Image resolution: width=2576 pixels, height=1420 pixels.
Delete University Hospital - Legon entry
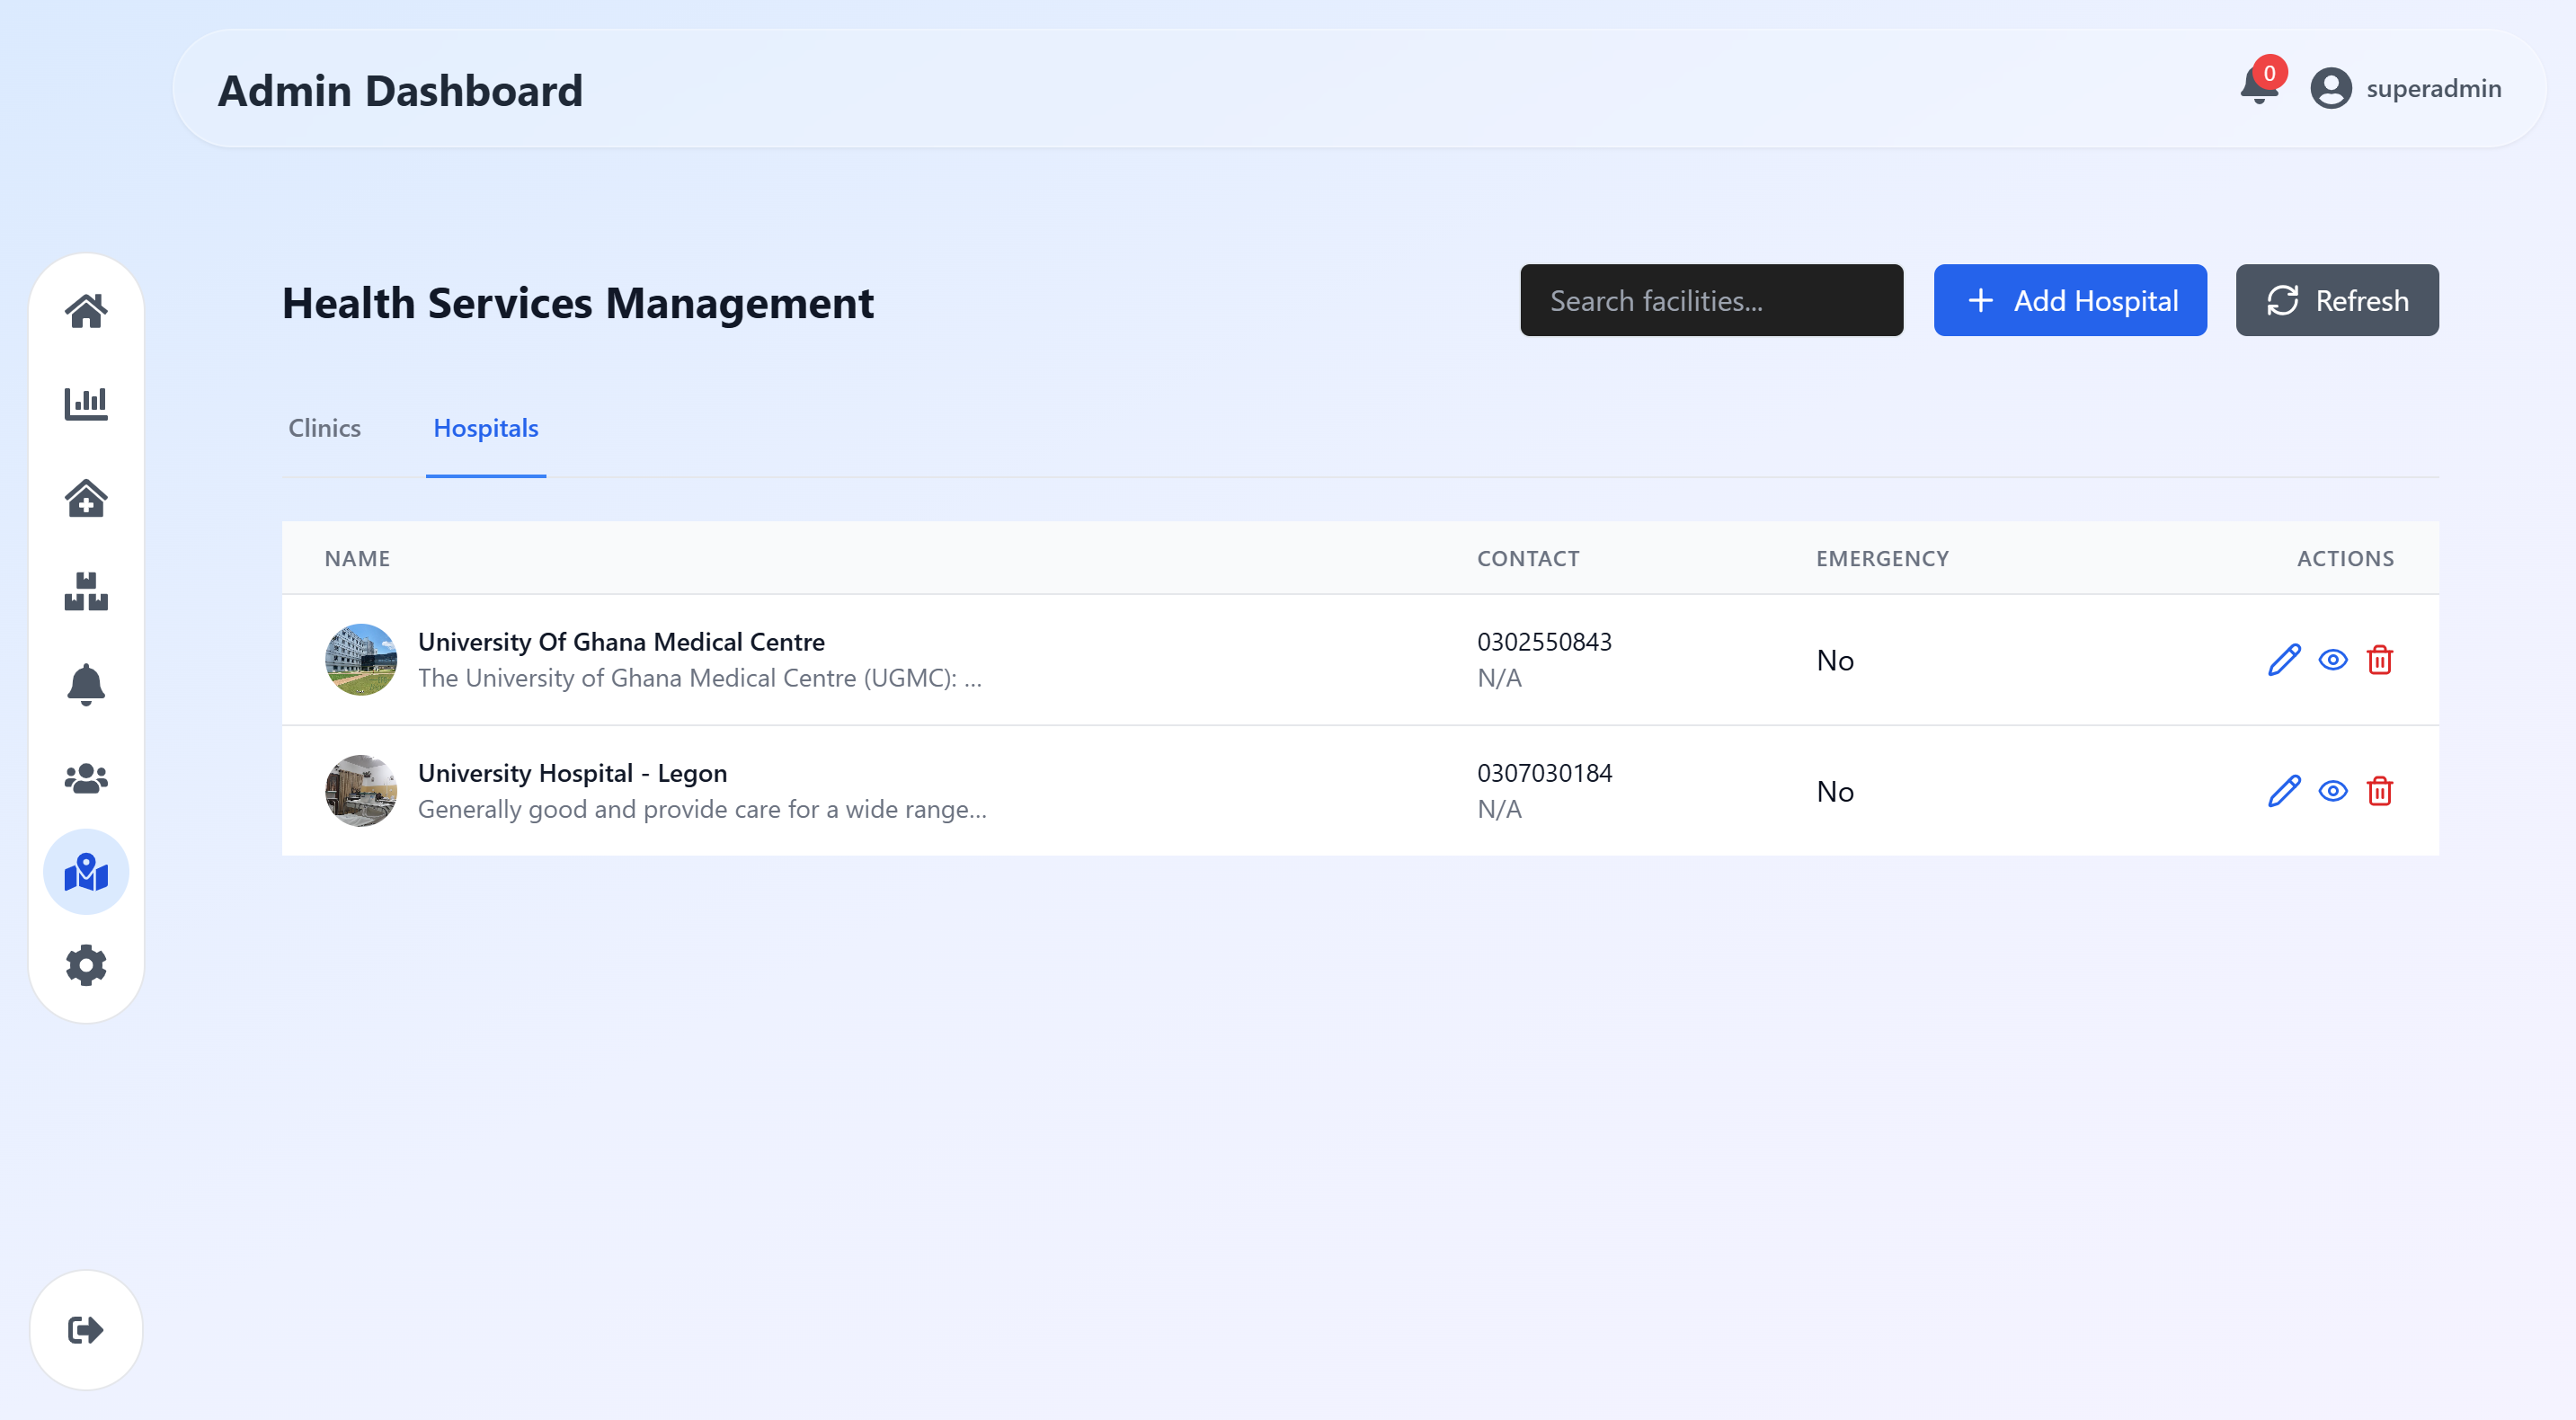coord(2379,791)
